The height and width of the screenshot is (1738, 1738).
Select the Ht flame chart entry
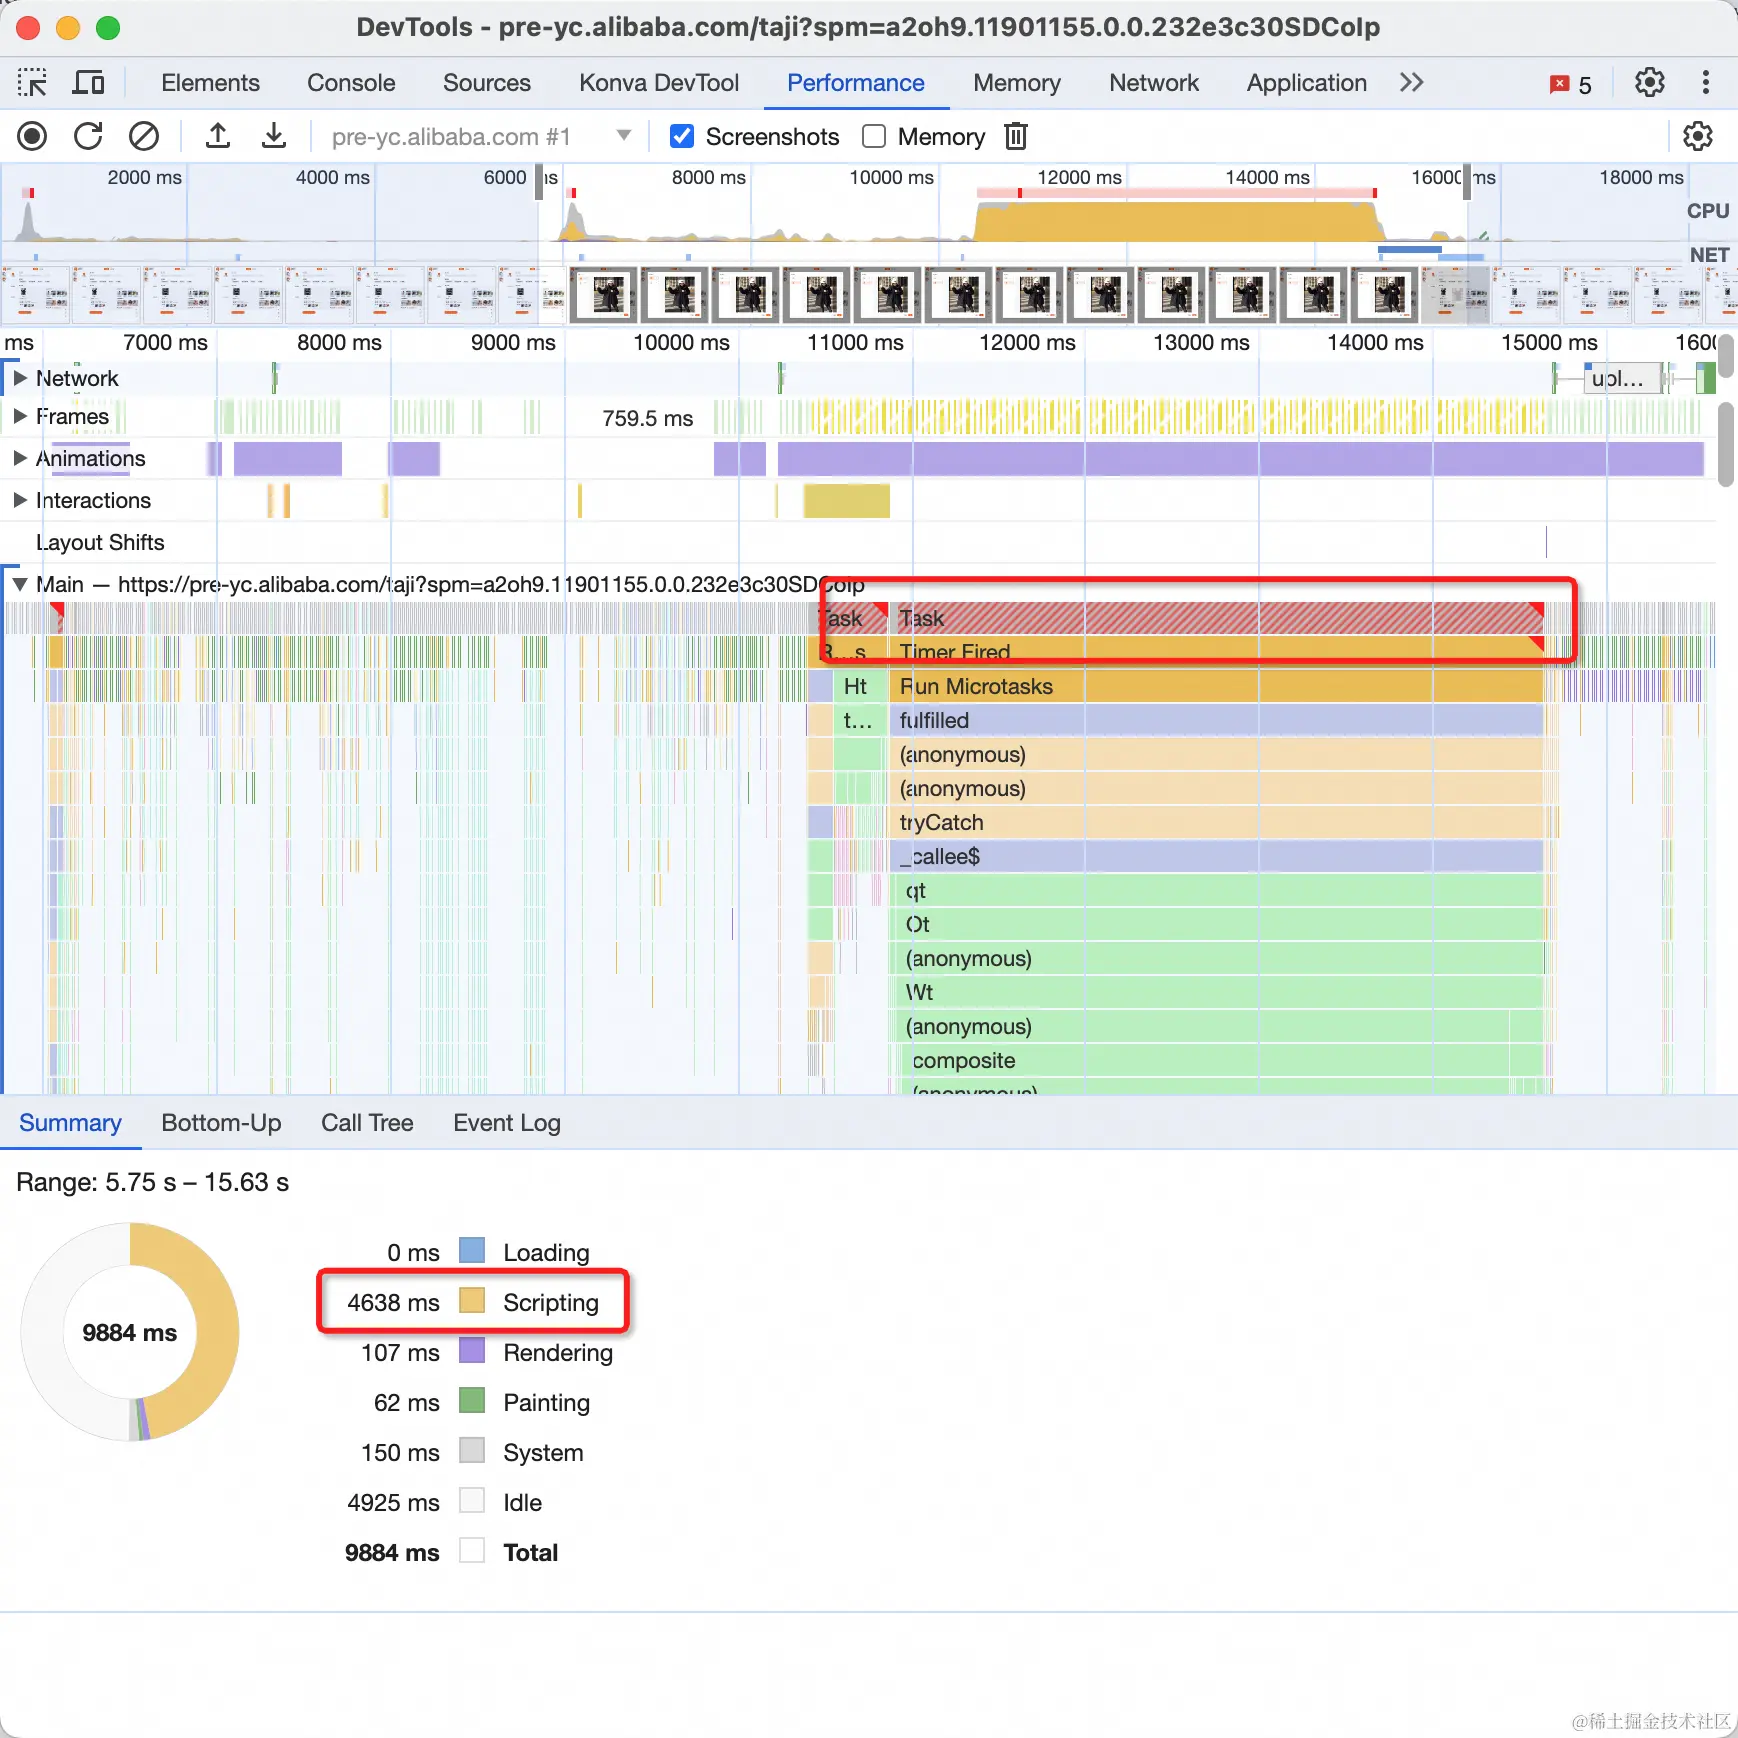pyautogui.click(x=858, y=686)
